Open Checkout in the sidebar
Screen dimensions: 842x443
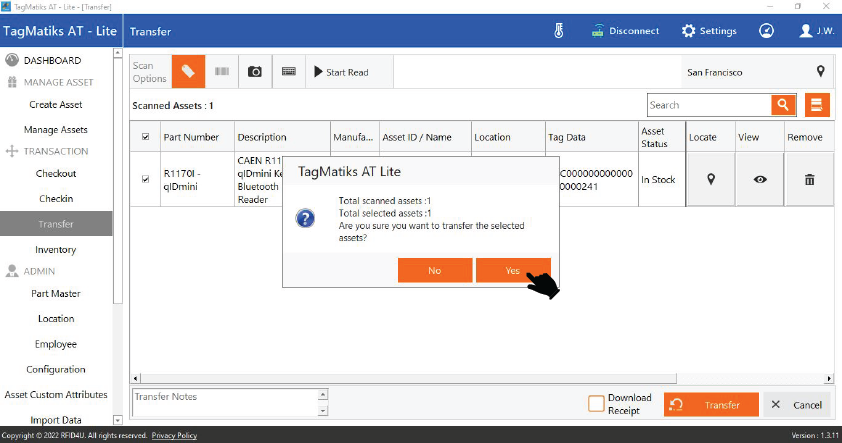[x=56, y=174]
